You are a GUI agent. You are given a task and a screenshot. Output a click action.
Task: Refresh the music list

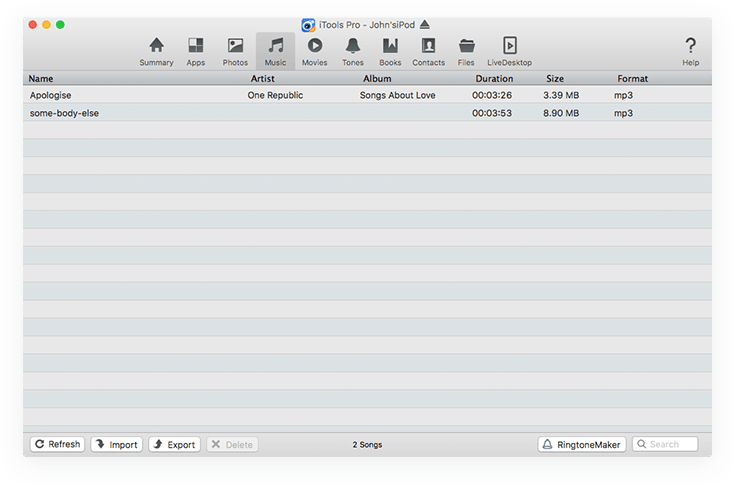point(58,444)
